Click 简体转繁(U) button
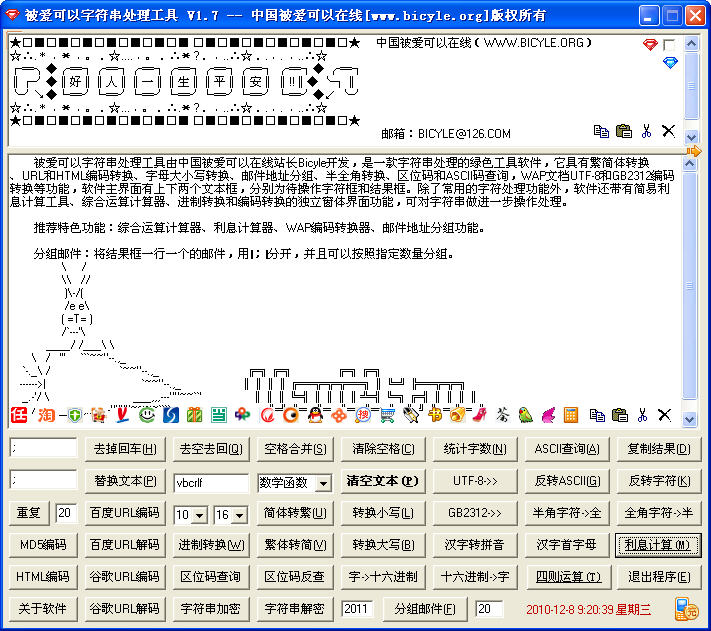Screen dimensions: 711x631 coord(295,513)
